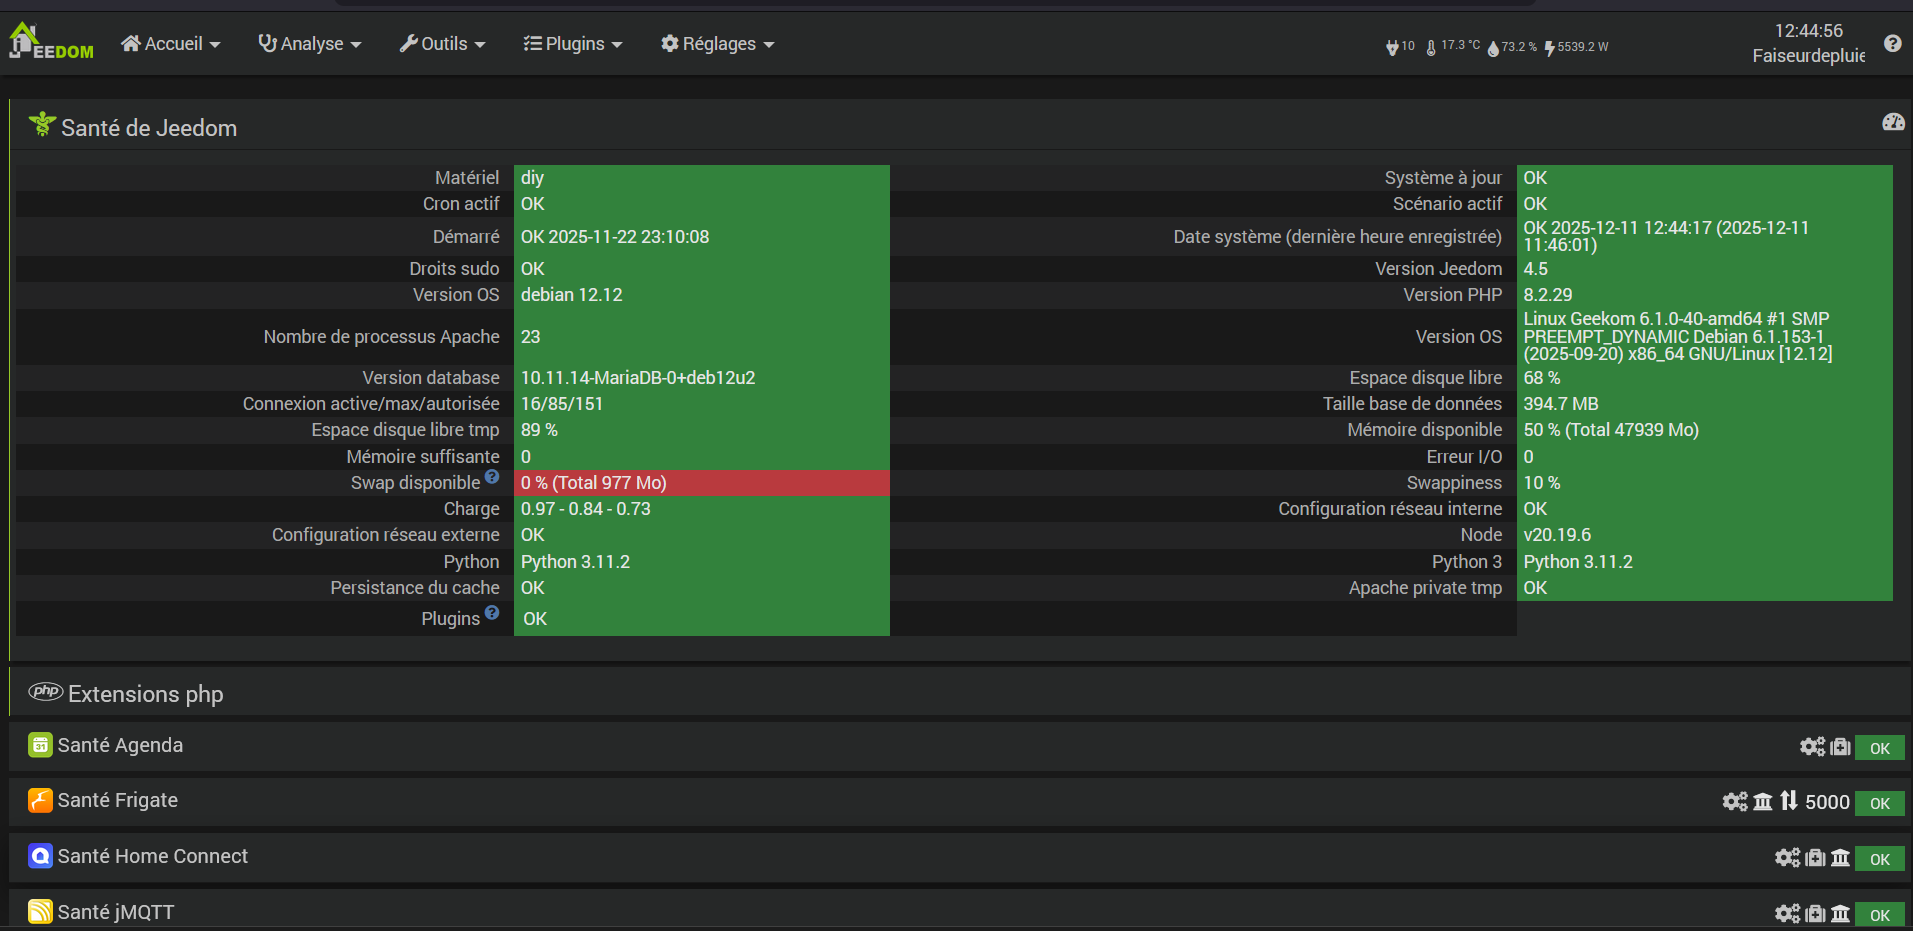
Task: Click the Agenda OK status badge
Action: (x=1880, y=748)
